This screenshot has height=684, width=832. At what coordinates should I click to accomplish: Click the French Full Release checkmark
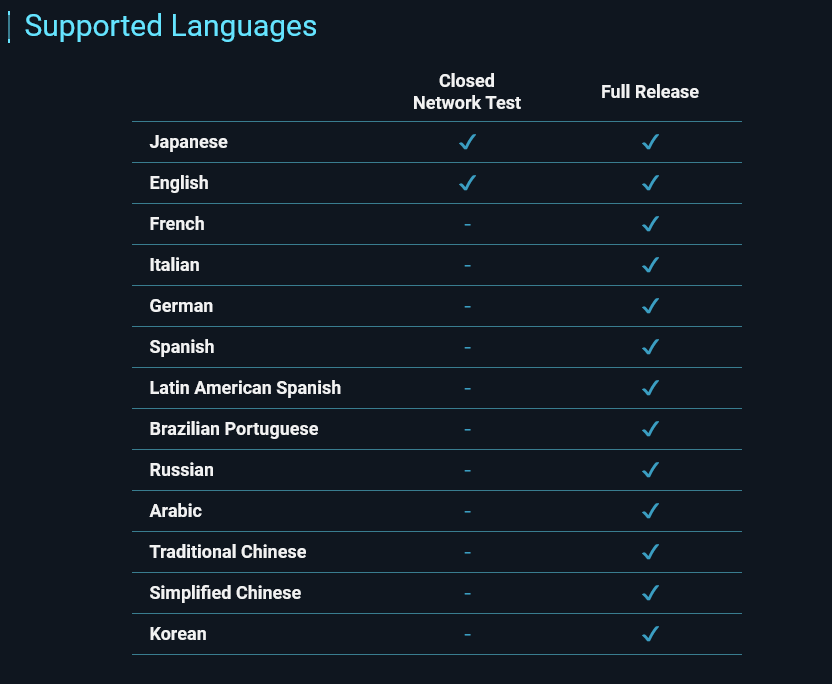[650, 224]
